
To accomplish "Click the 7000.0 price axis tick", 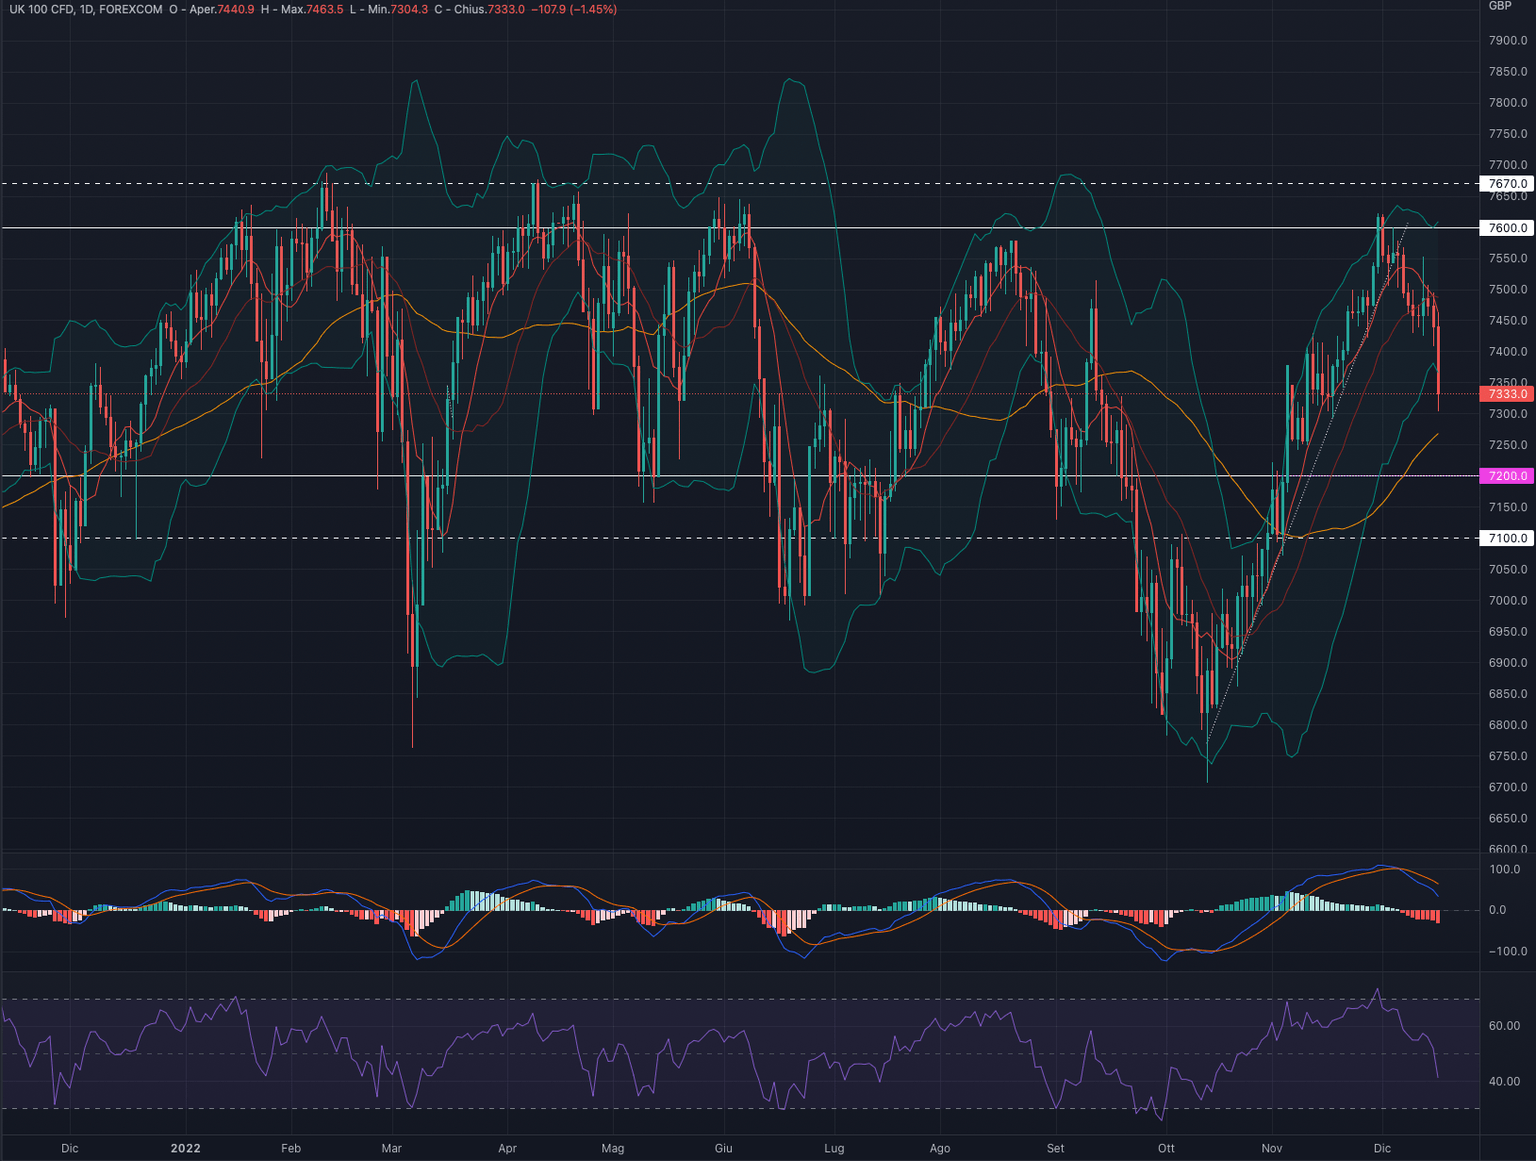I will point(1508,601).
